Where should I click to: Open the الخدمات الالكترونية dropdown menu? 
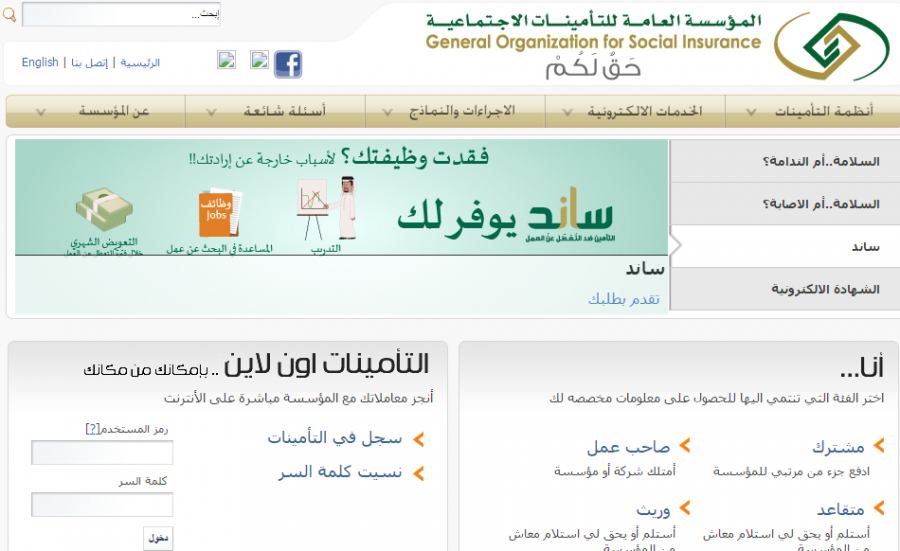(x=635, y=111)
